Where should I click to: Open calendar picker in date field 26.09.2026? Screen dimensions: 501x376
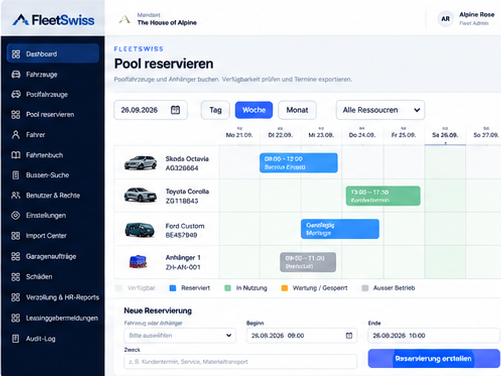point(175,110)
